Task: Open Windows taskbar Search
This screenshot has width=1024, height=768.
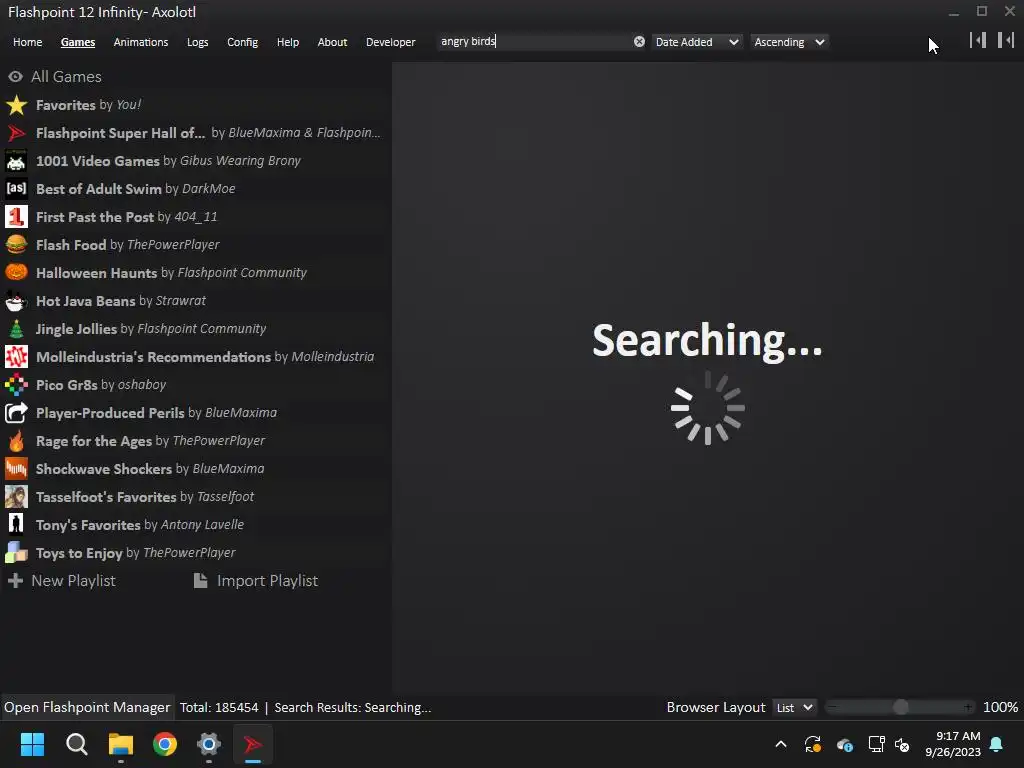Action: 76,744
